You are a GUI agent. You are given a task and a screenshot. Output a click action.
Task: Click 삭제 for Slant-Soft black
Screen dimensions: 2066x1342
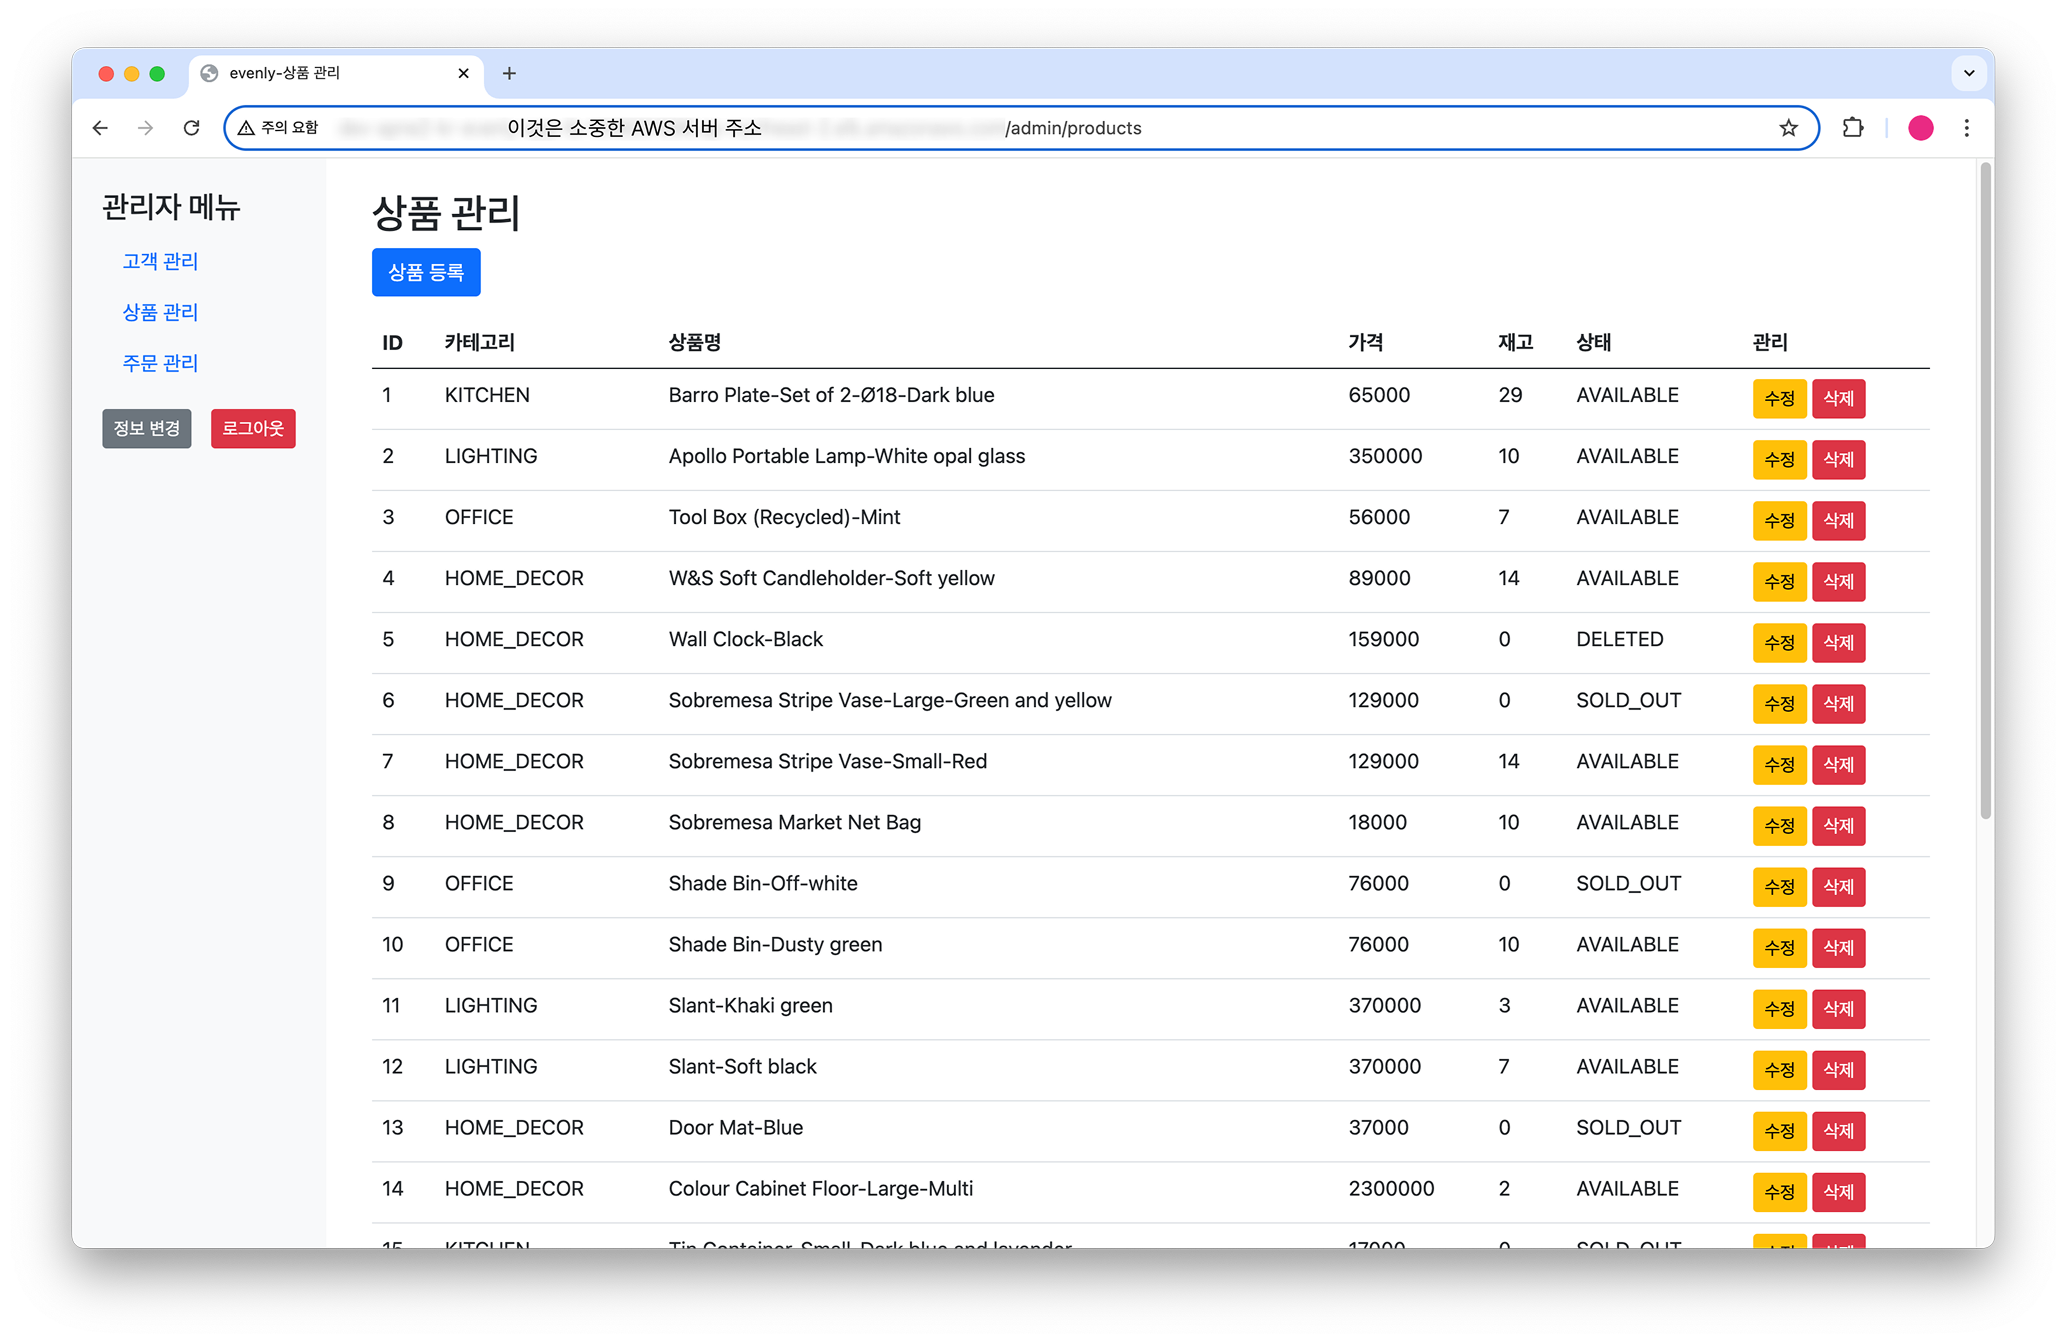point(1838,1069)
